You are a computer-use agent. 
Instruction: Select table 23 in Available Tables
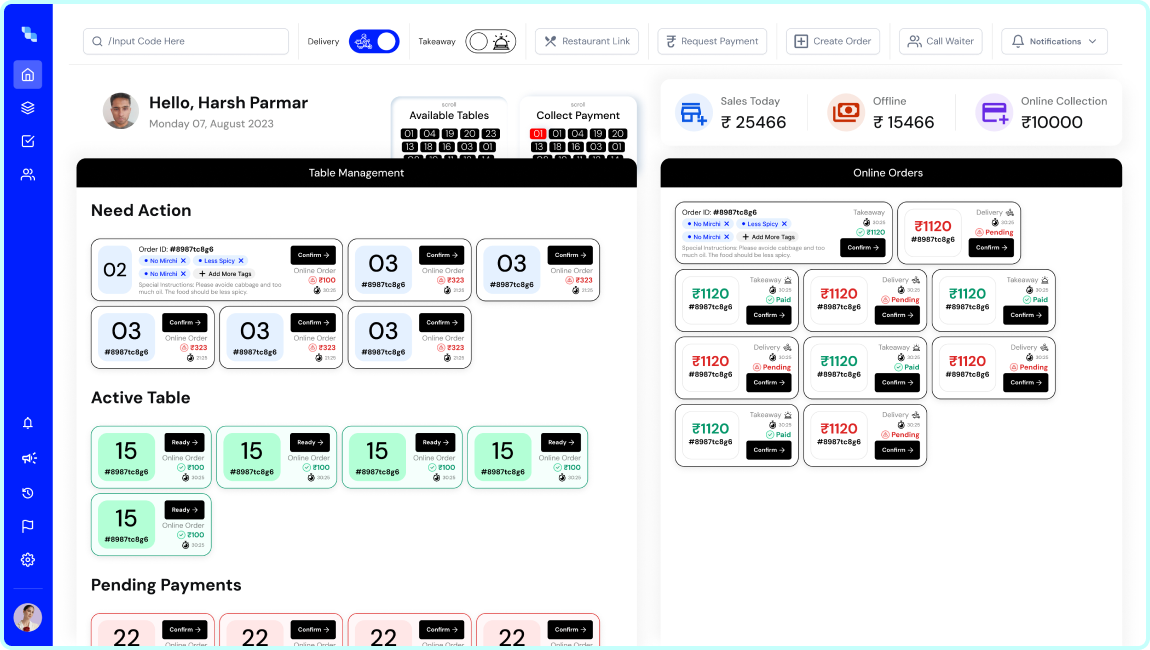[491, 134]
